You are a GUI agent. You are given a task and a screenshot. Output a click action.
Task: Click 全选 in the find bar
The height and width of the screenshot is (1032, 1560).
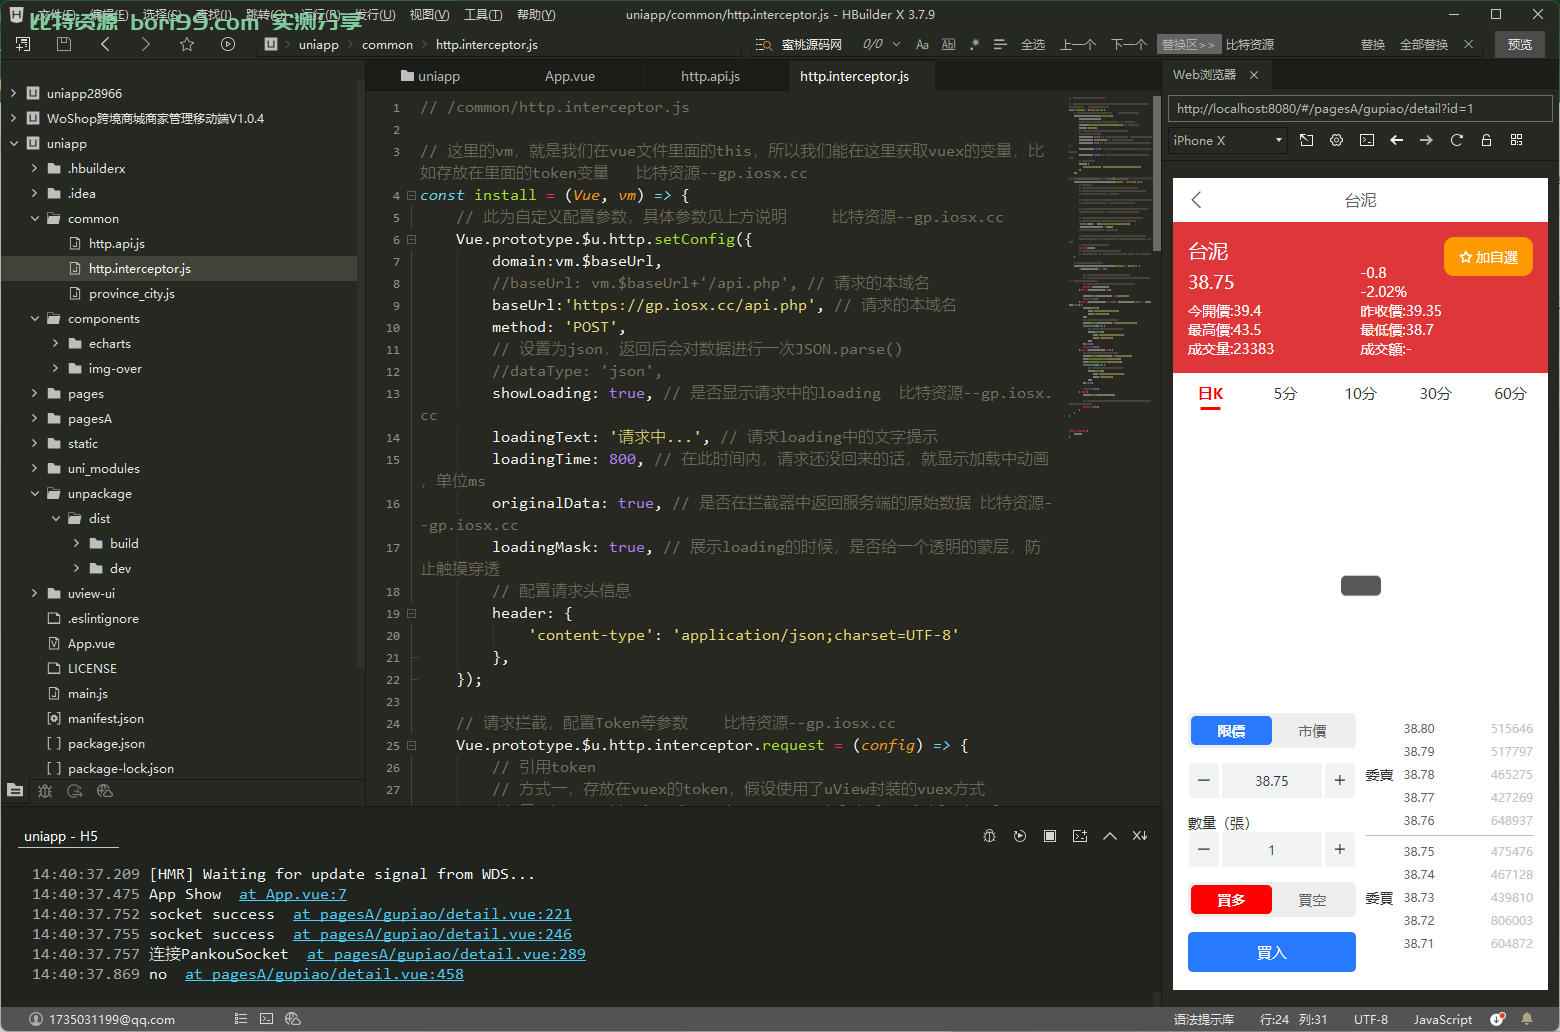click(x=1033, y=44)
